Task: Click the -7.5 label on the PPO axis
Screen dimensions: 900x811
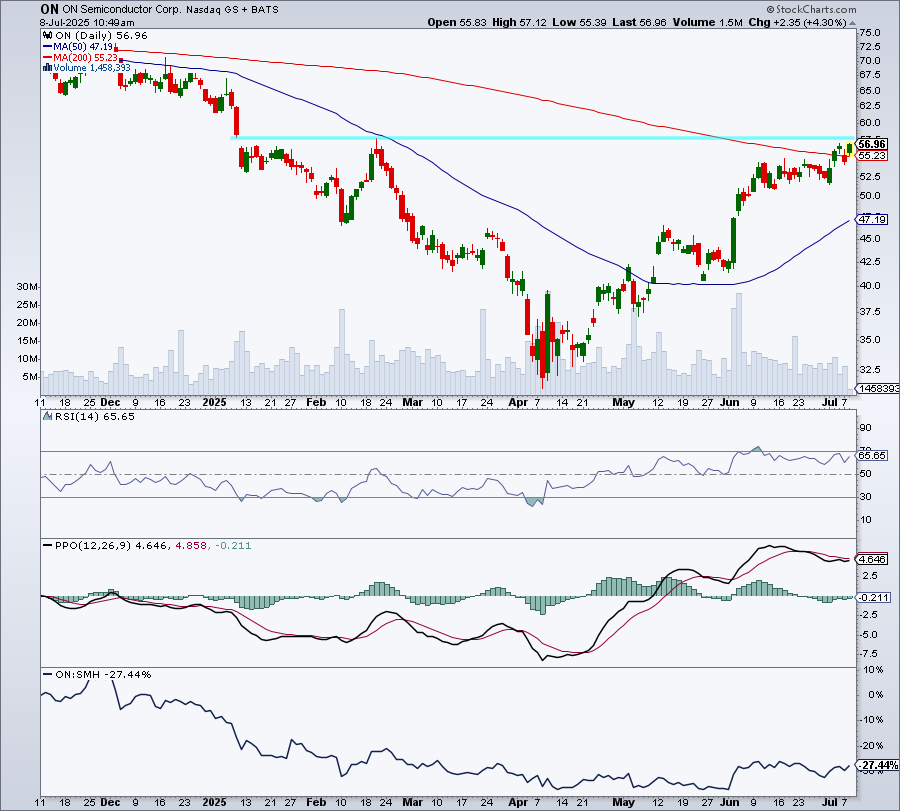Action: (868, 653)
